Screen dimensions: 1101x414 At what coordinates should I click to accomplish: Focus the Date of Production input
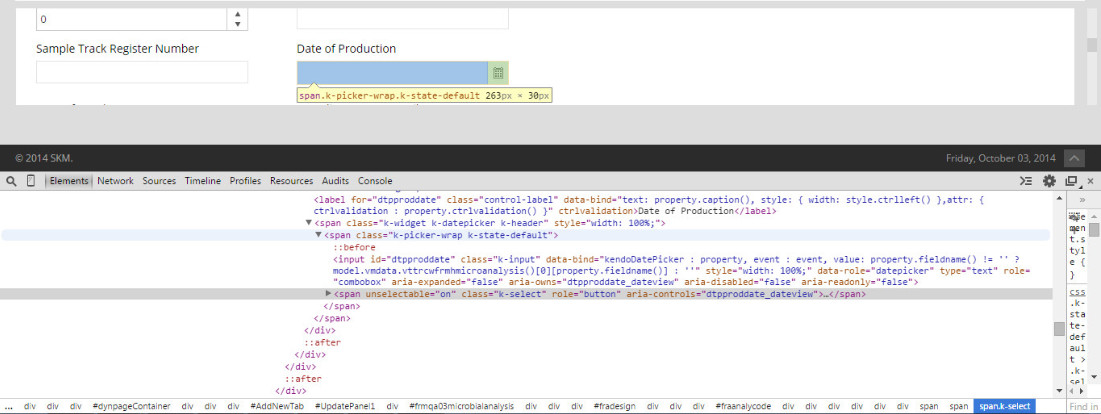coord(393,73)
